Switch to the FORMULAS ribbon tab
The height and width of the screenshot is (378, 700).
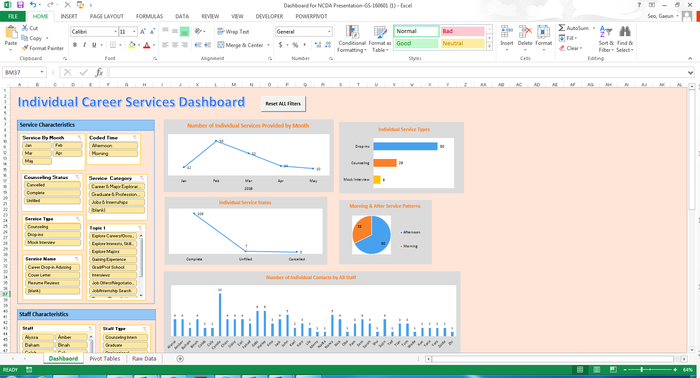coord(149,16)
